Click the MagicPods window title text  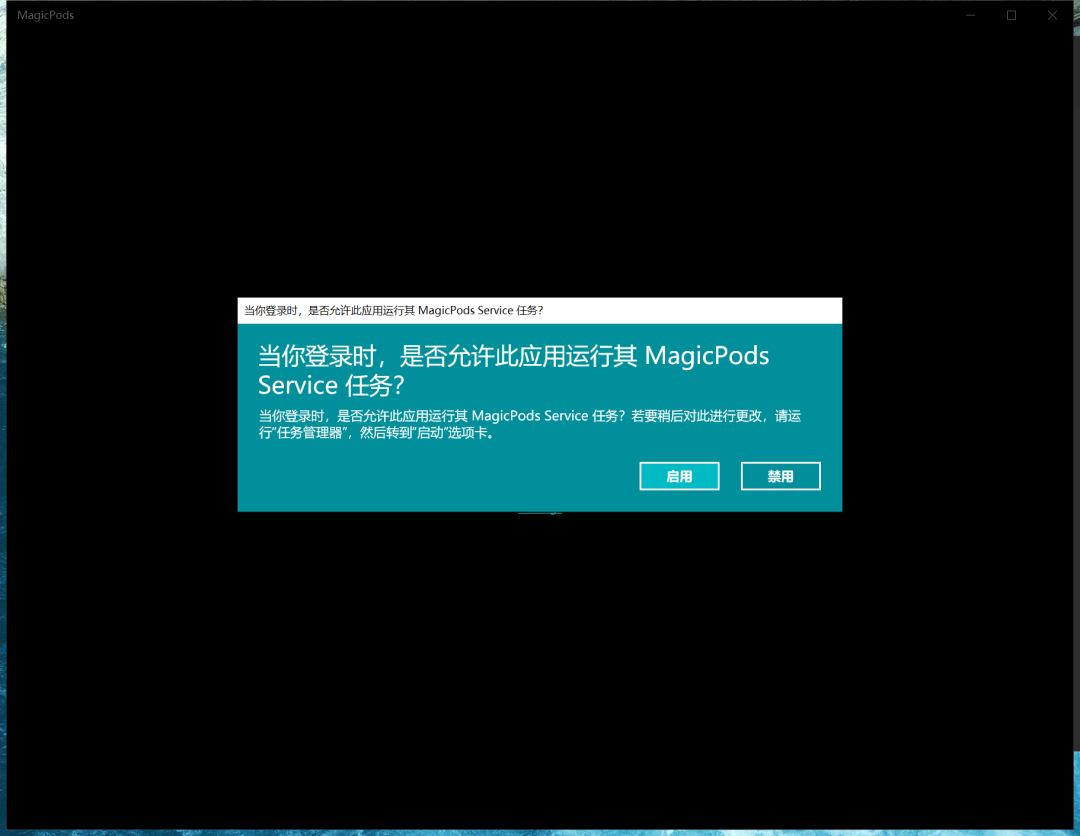coord(45,15)
